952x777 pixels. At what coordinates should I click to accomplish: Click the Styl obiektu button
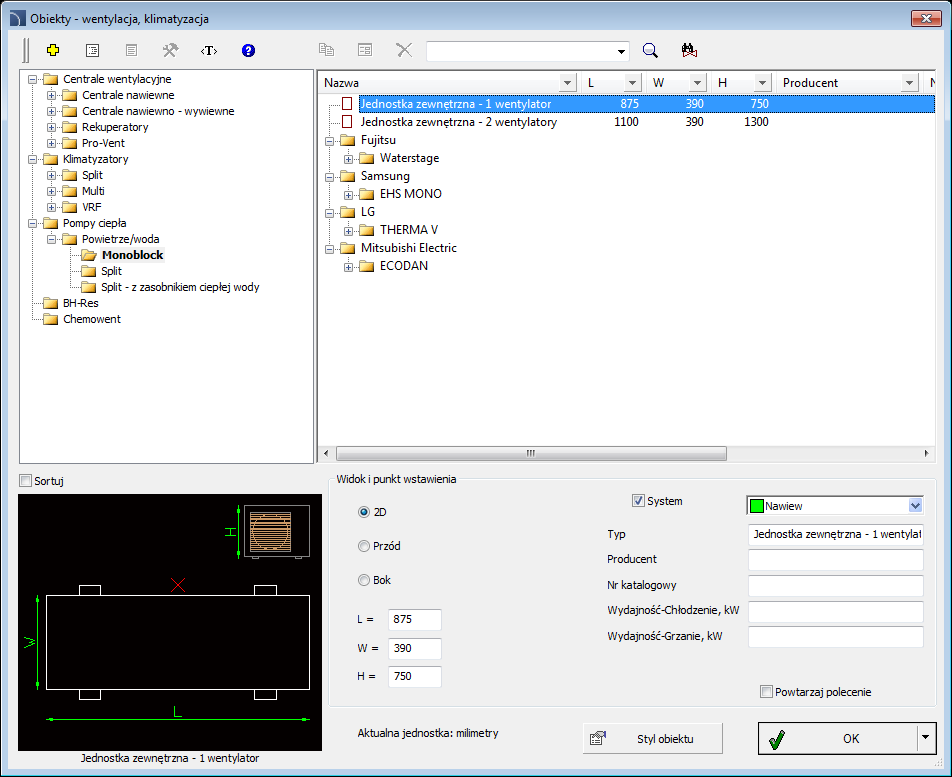pos(653,738)
